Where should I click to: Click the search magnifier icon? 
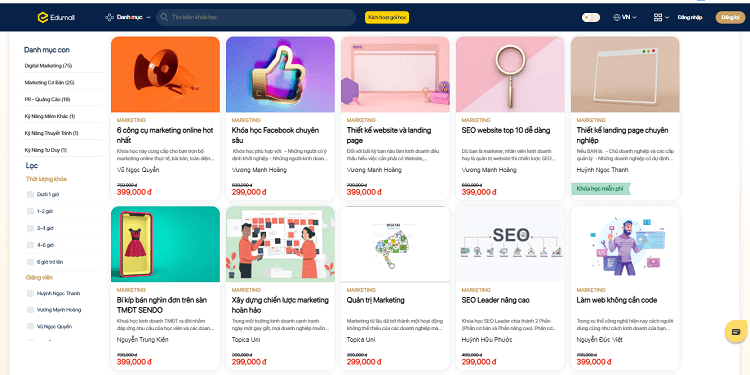tap(164, 17)
